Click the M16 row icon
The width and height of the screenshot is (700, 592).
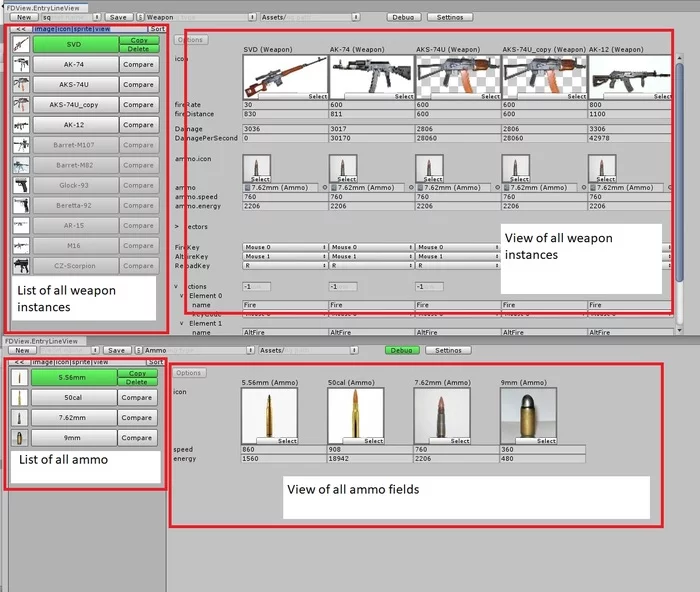(x=21, y=246)
